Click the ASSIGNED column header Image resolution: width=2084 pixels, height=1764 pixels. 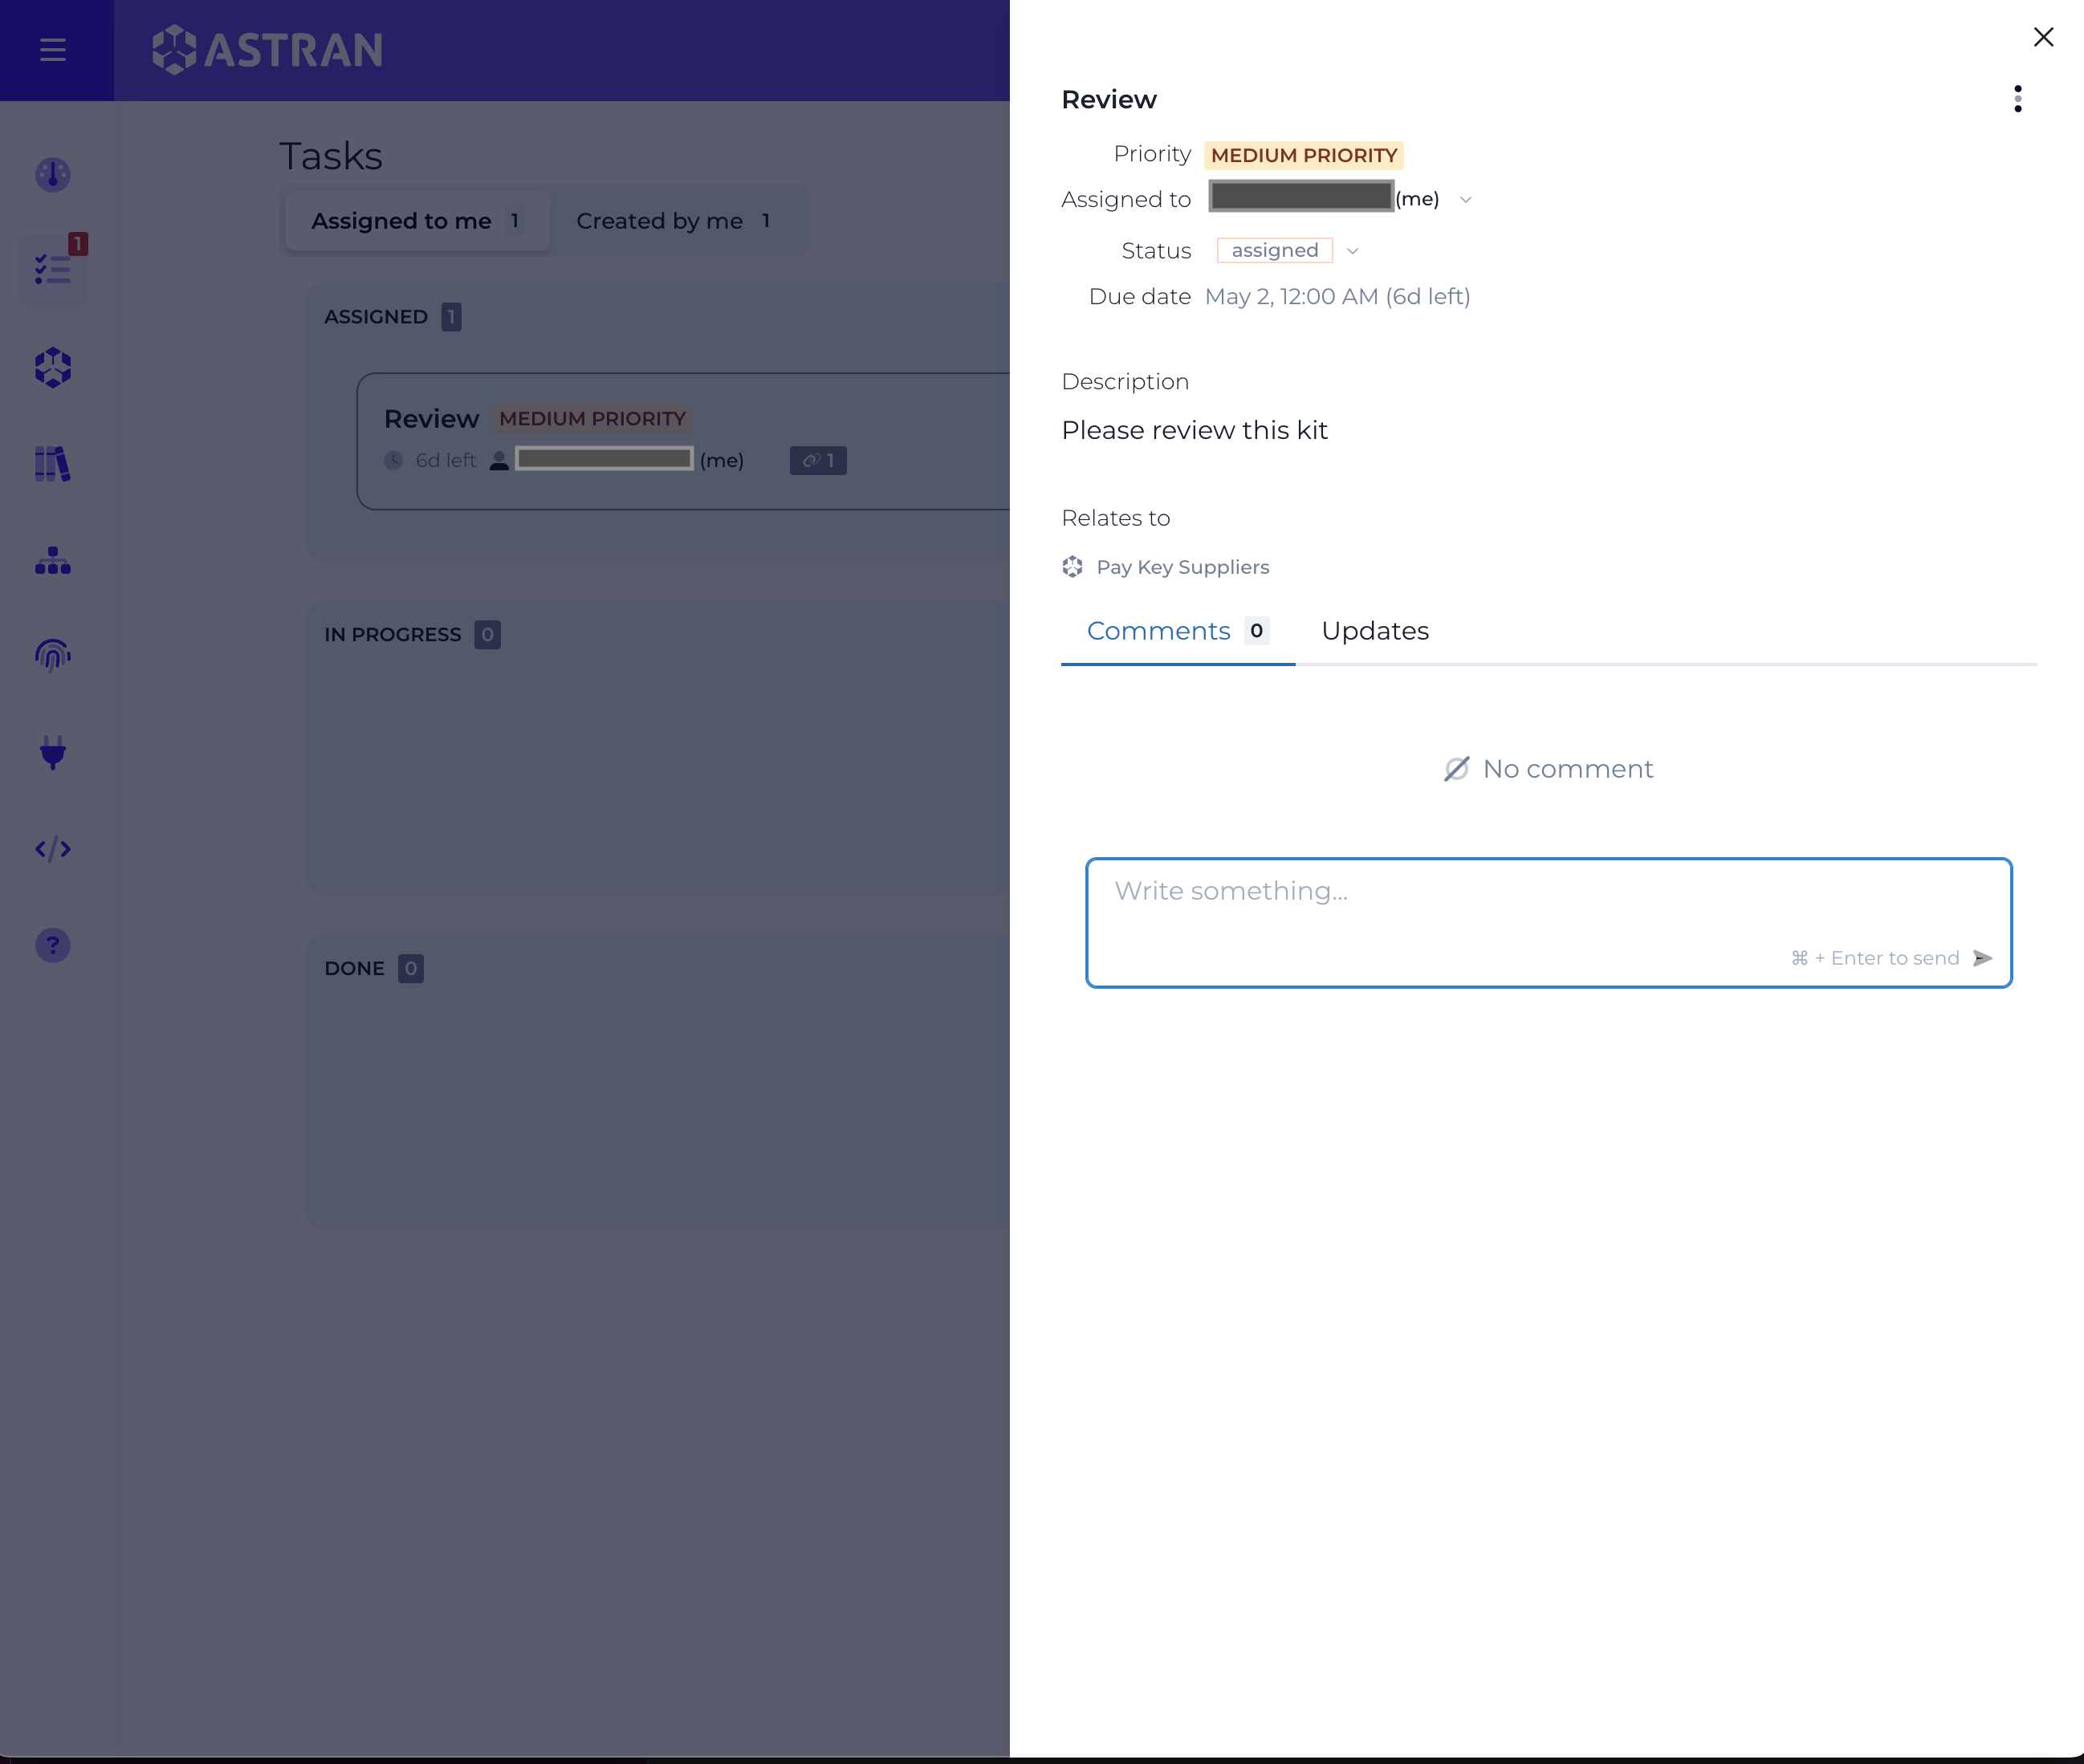point(376,317)
